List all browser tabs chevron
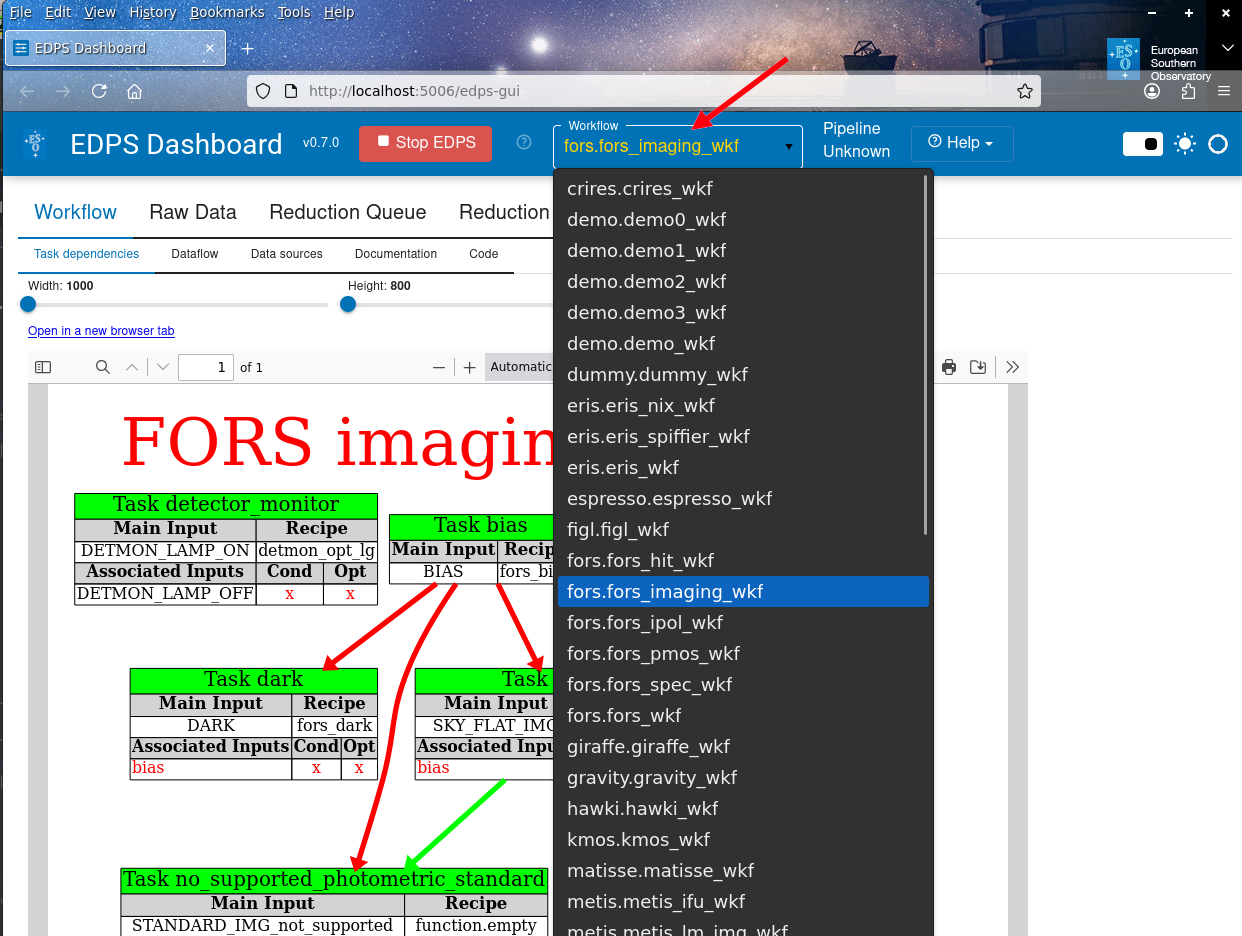The height and width of the screenshot is (936, 1242). 1228,48
